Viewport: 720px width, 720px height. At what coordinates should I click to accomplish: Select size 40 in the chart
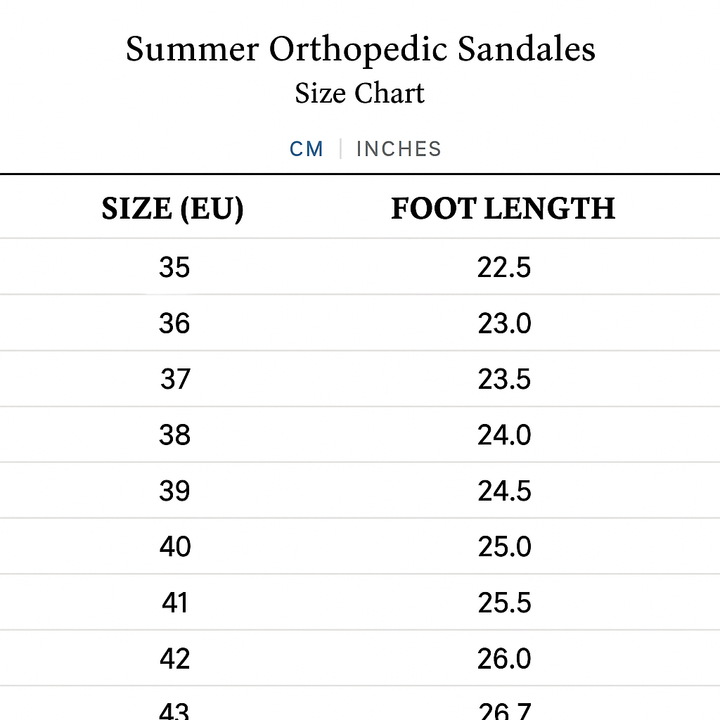pyautogui.click(x=174, y=548)
